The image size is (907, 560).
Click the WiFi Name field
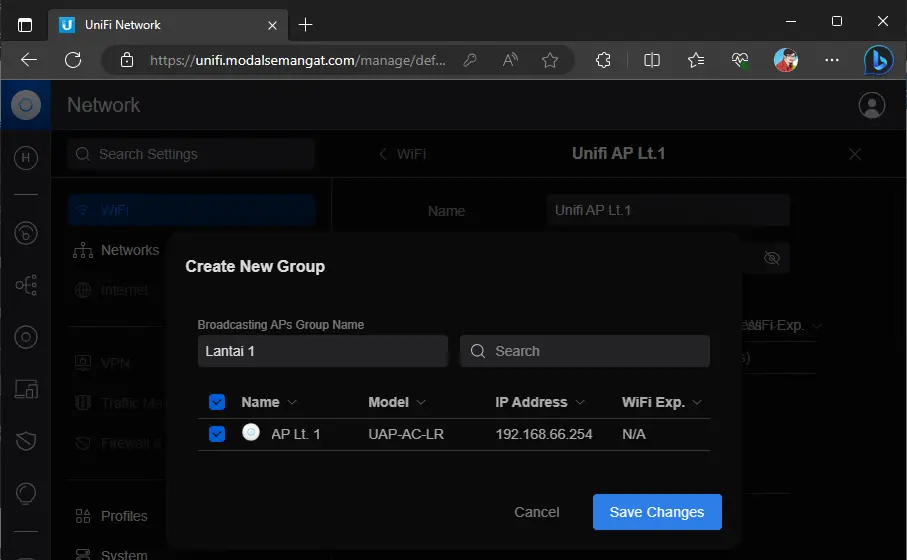pyautogui.click(x=668, y=210)
